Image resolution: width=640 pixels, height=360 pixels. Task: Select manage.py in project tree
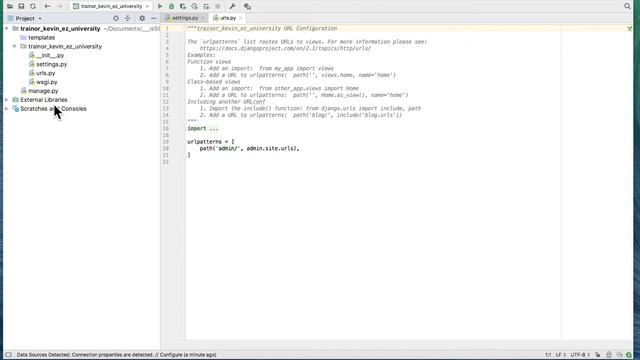43,91
